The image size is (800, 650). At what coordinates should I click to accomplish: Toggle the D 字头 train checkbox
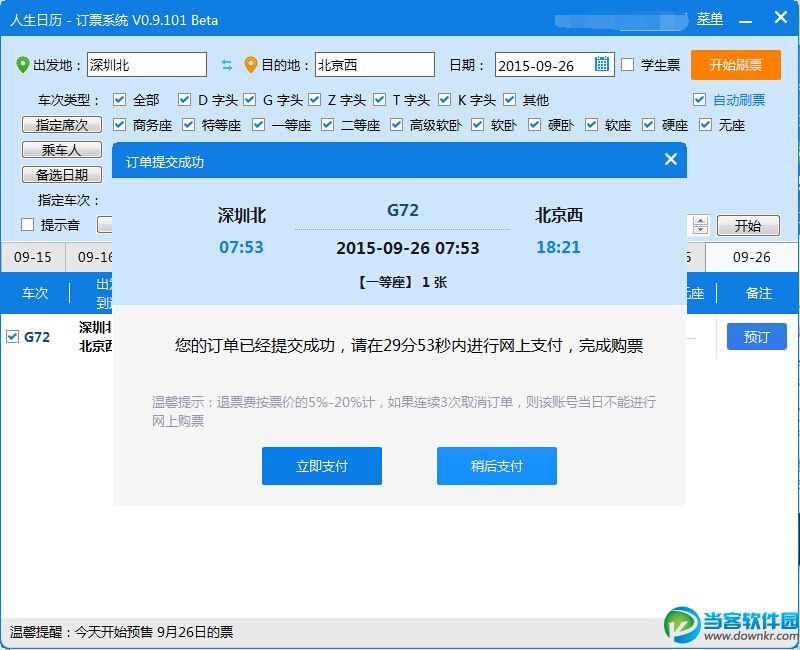click(x=184, y=99)
